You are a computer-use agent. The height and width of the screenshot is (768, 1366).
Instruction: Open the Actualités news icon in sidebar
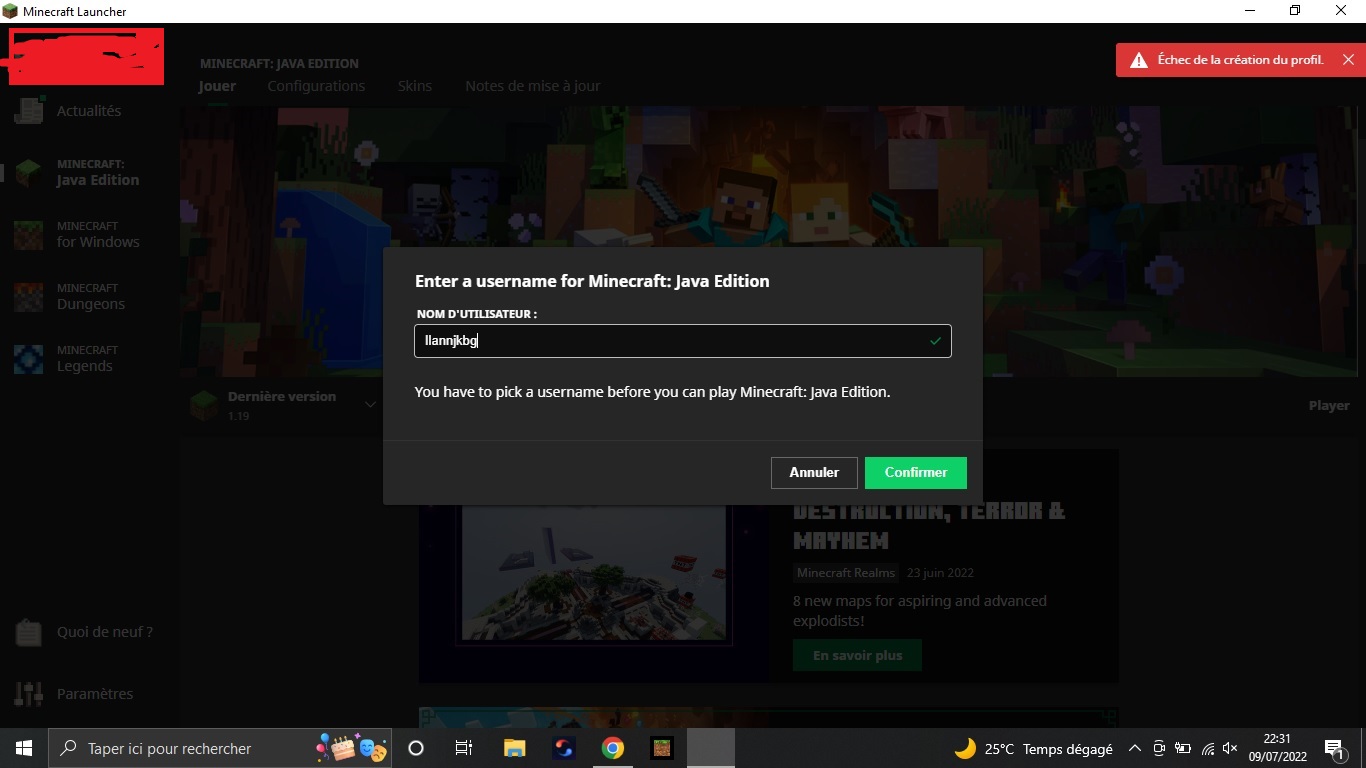[29, 111]
